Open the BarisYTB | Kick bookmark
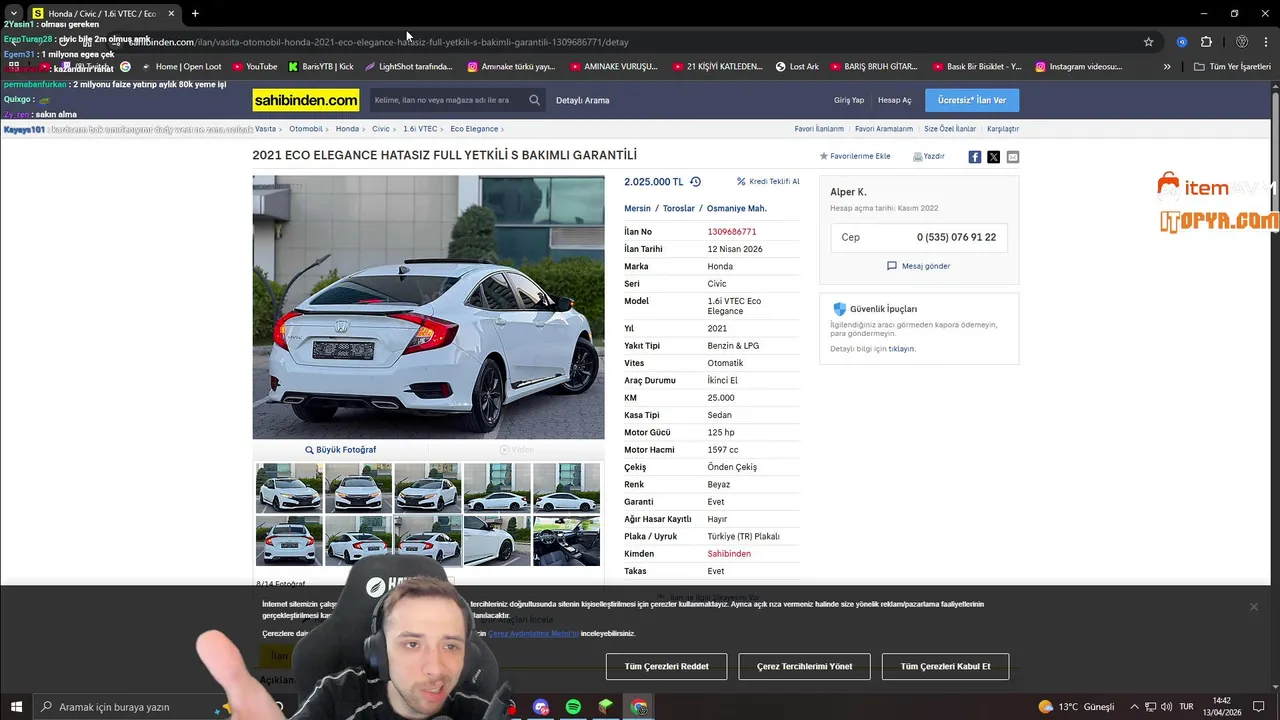The height and width of the screenshot is (720, 1280). click(321, 67)
